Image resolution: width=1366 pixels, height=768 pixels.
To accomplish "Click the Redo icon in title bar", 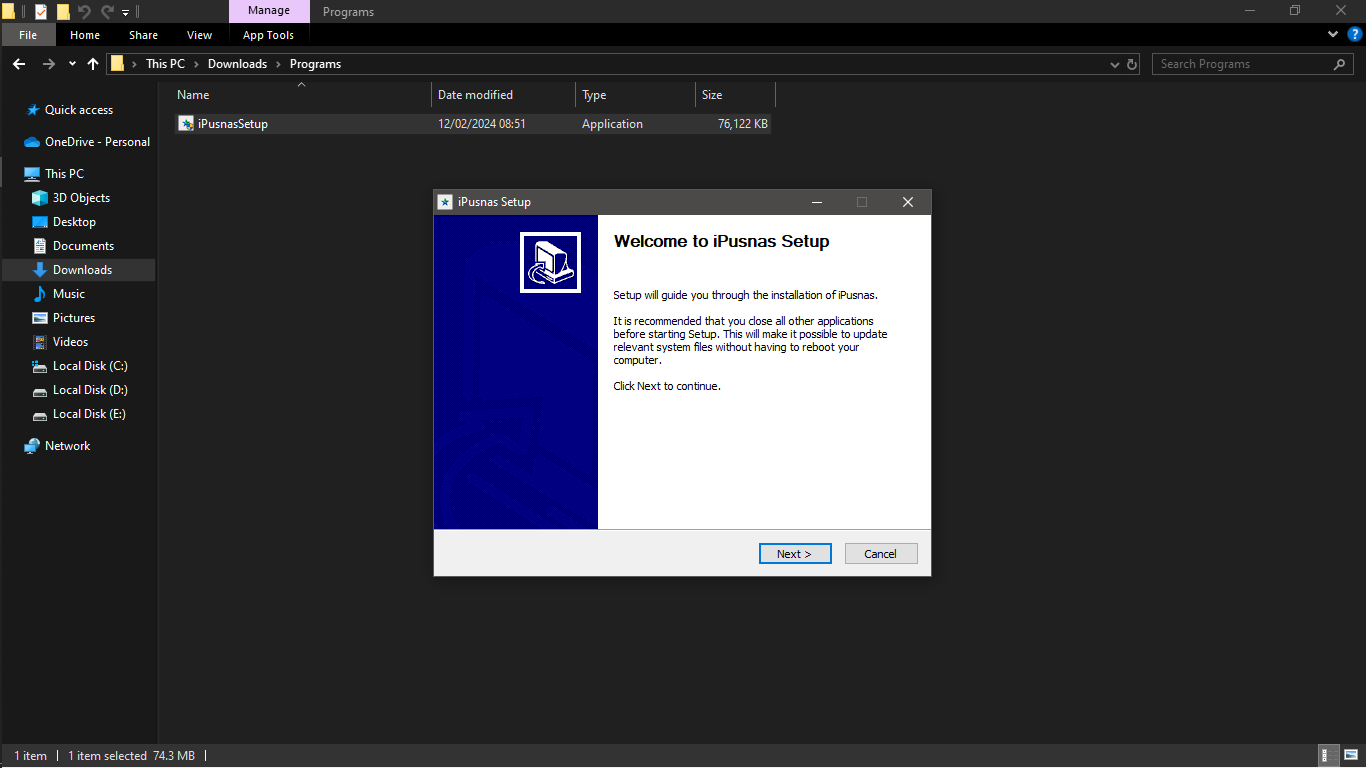I will pyautogui.click(x=107, y=12).
